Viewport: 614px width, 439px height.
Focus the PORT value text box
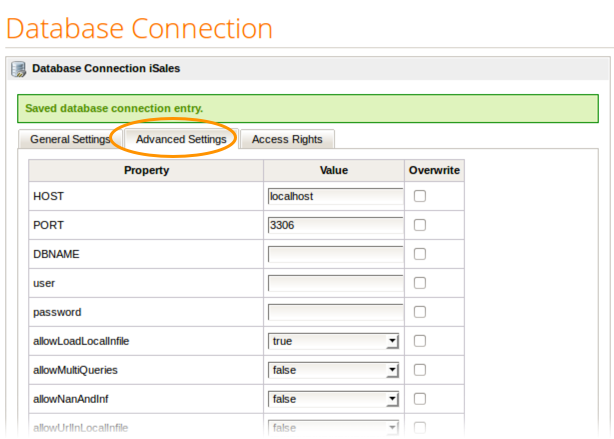335,225
